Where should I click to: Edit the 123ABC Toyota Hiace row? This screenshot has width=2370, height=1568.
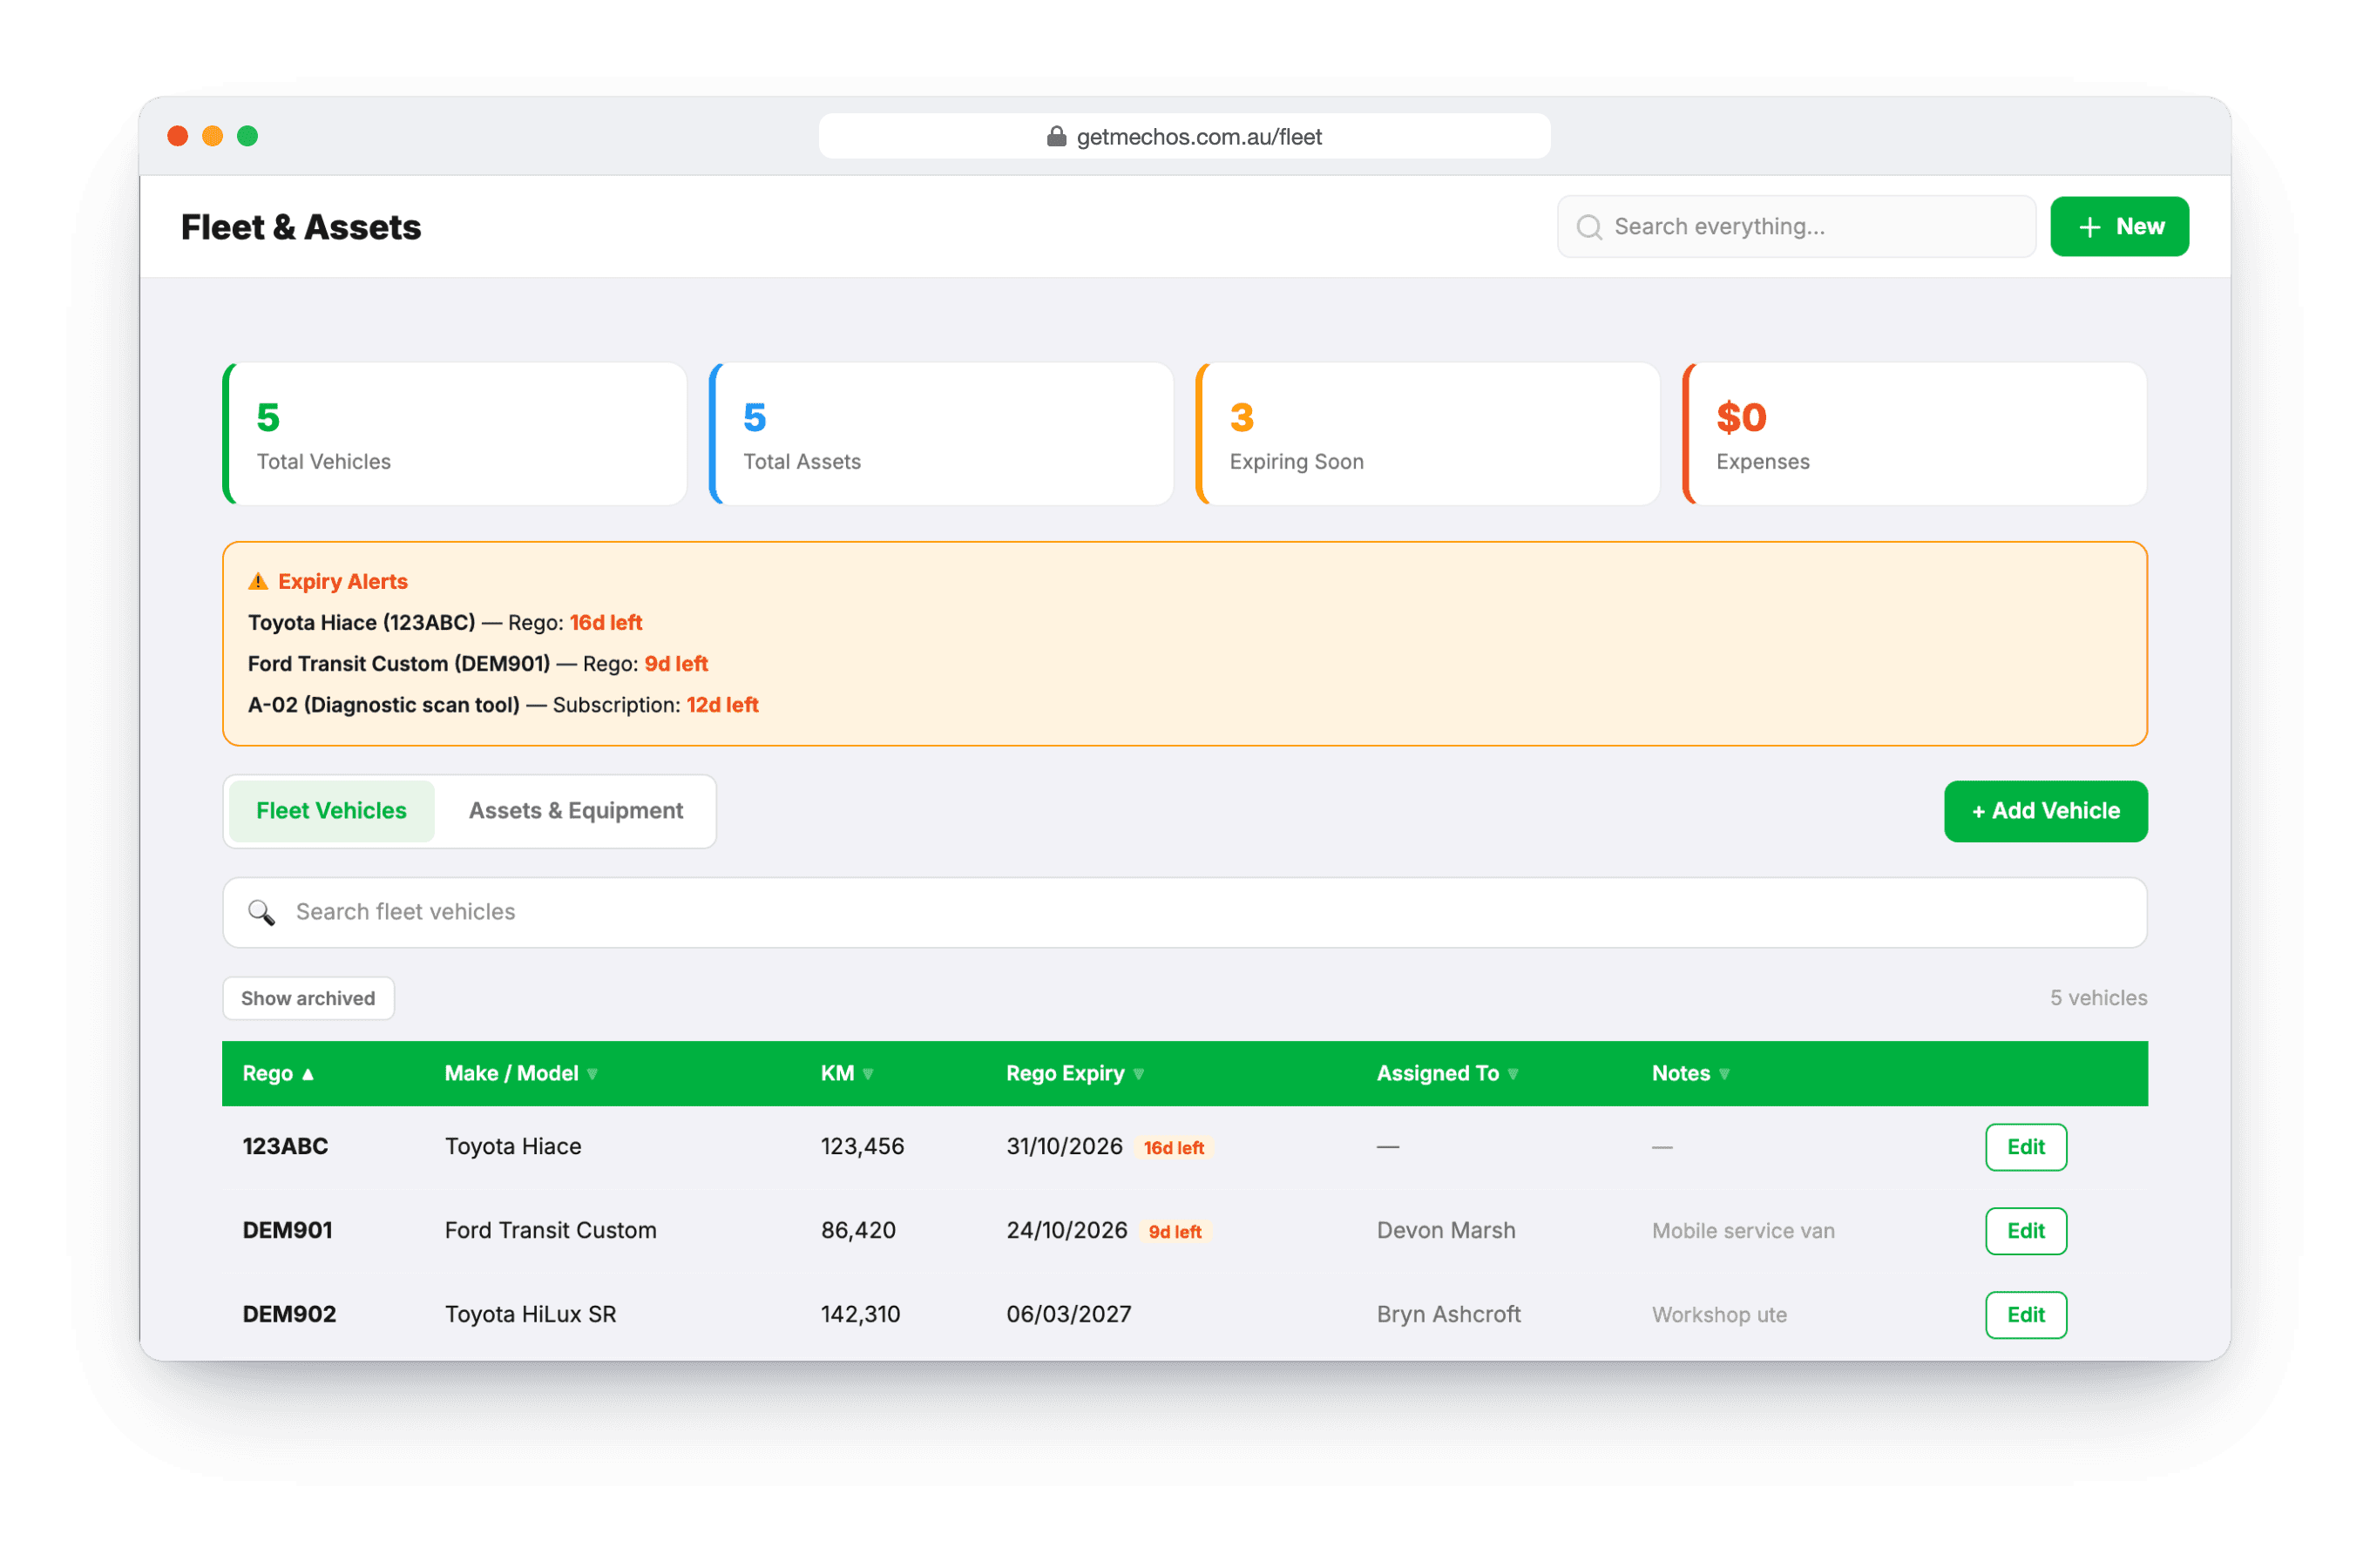[2025, 1147]
